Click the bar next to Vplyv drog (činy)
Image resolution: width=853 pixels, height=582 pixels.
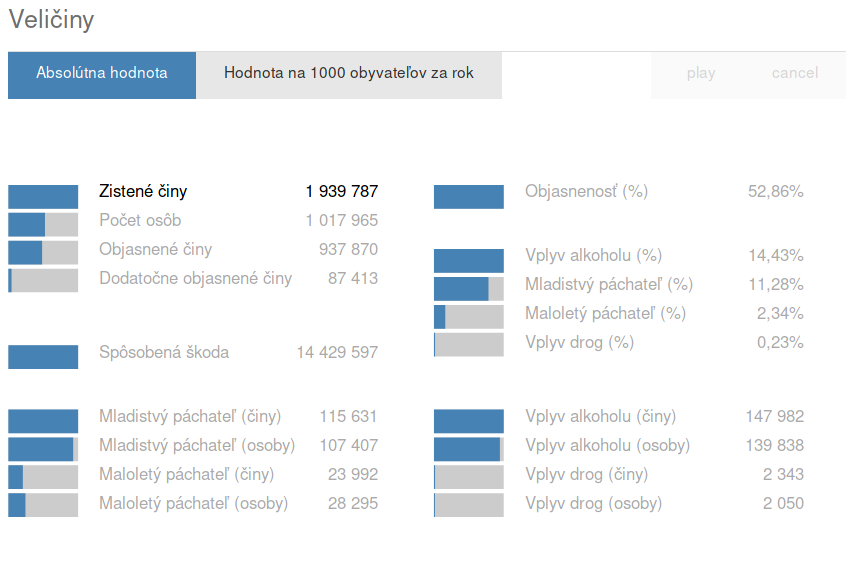(468, 477)
